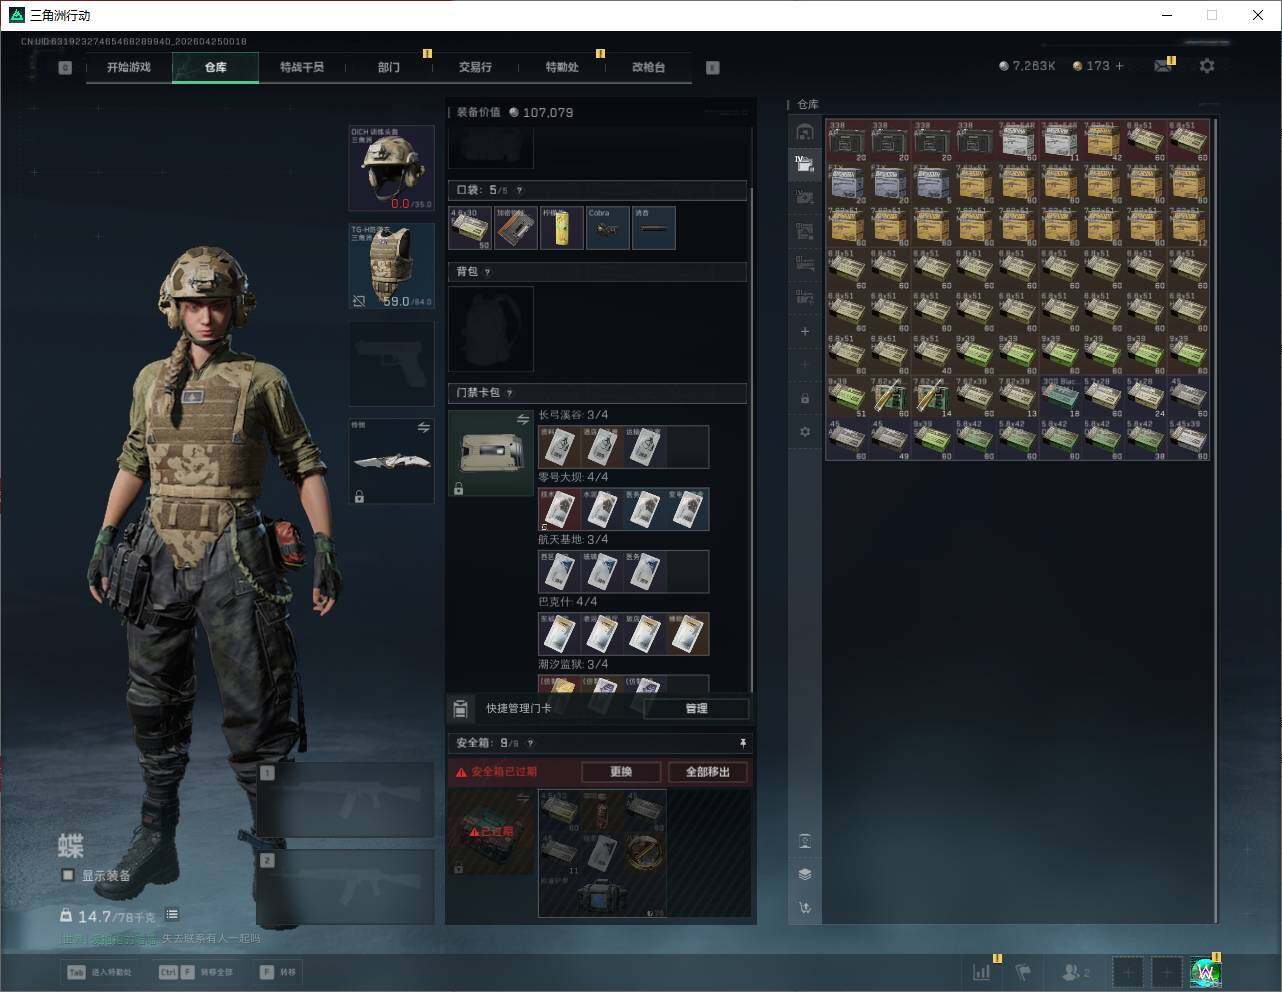
Task: Open the 交易行 tab
Action: pos(475,67)
